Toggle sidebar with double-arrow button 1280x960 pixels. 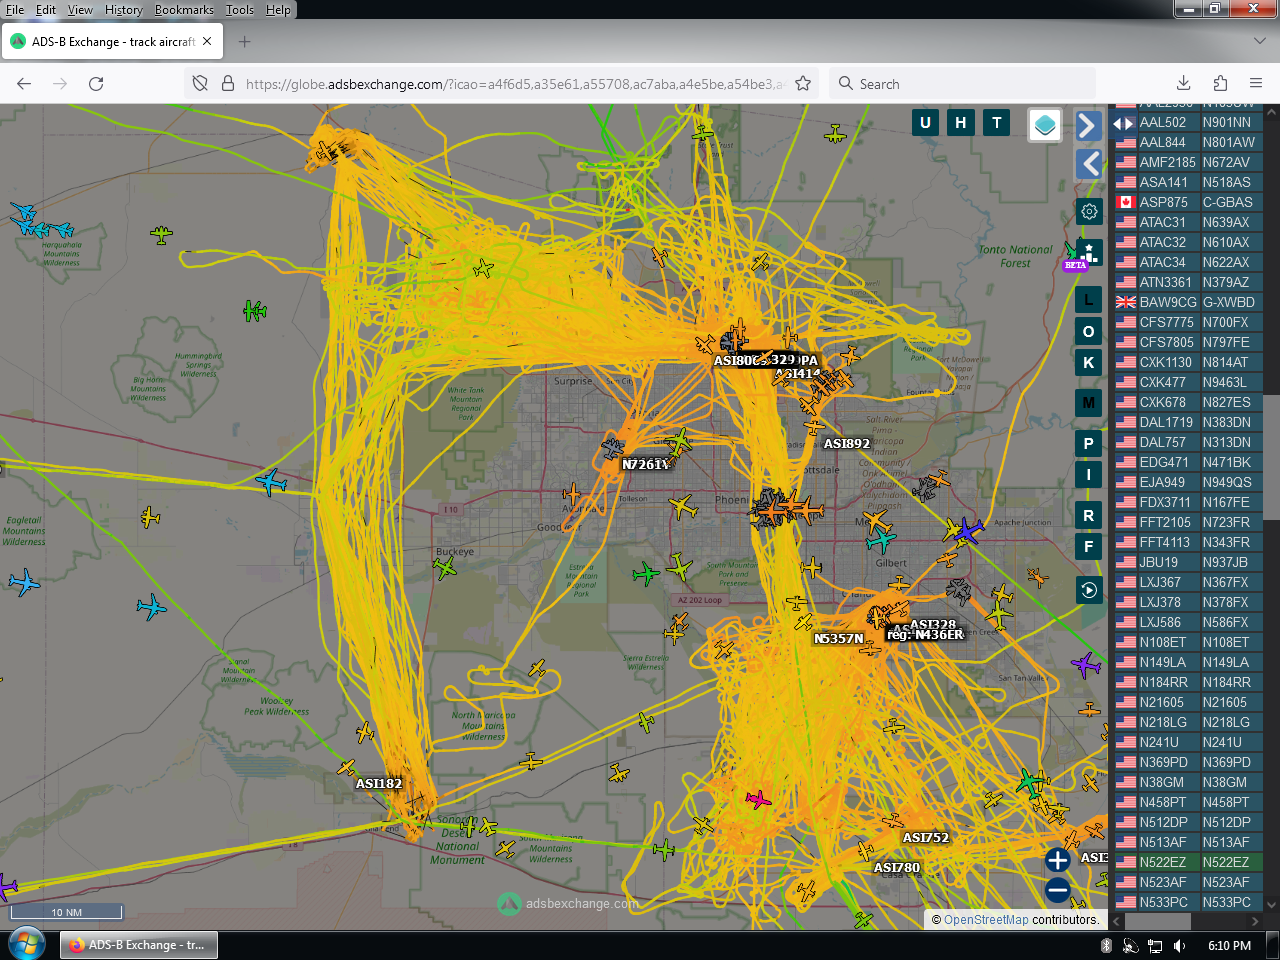(x=1124, y=123)
